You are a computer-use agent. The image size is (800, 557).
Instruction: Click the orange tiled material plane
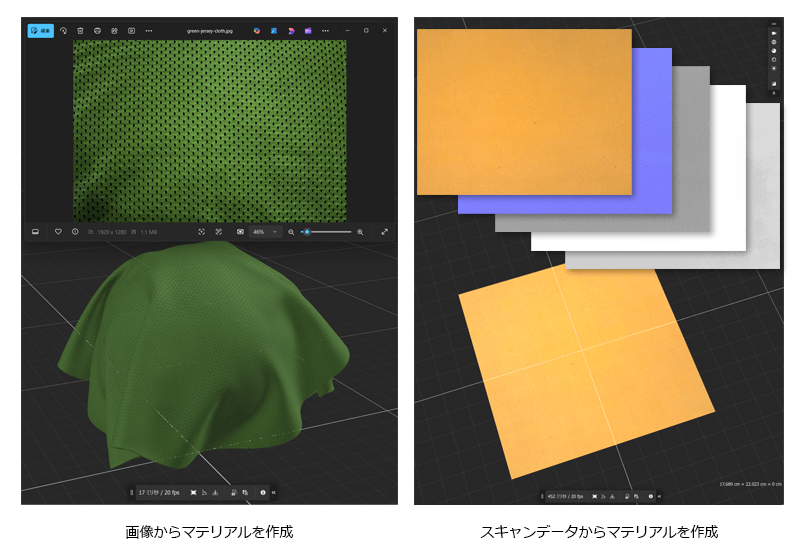coord(587,371)
